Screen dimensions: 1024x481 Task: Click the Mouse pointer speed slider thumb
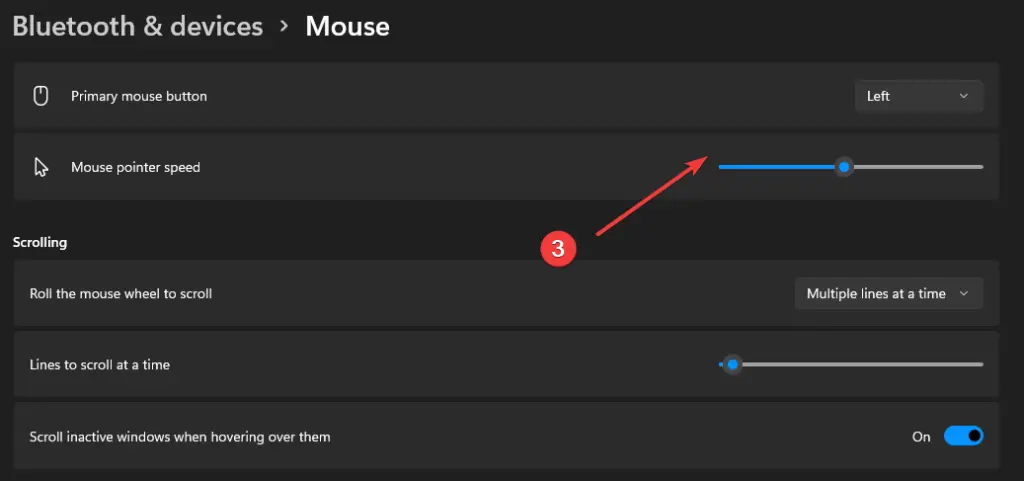844,167
